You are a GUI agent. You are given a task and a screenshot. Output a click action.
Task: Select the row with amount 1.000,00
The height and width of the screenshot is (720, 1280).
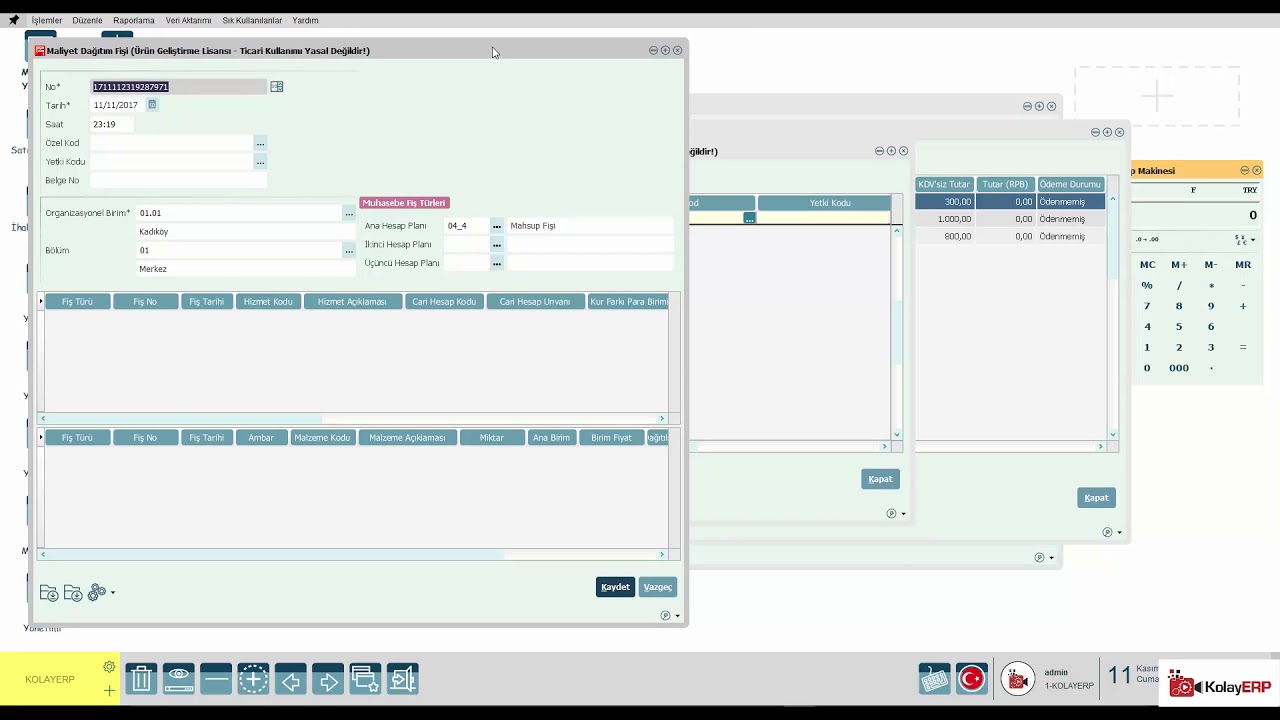pos(1010,219)
